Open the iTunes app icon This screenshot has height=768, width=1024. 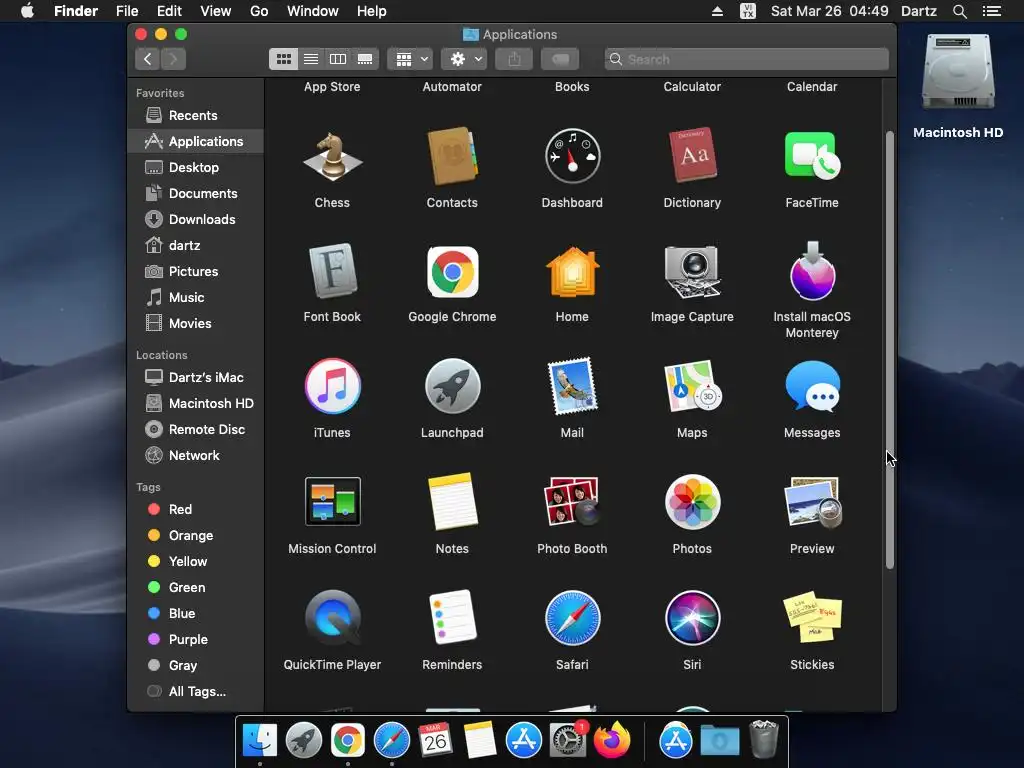[x=332, y=387]
